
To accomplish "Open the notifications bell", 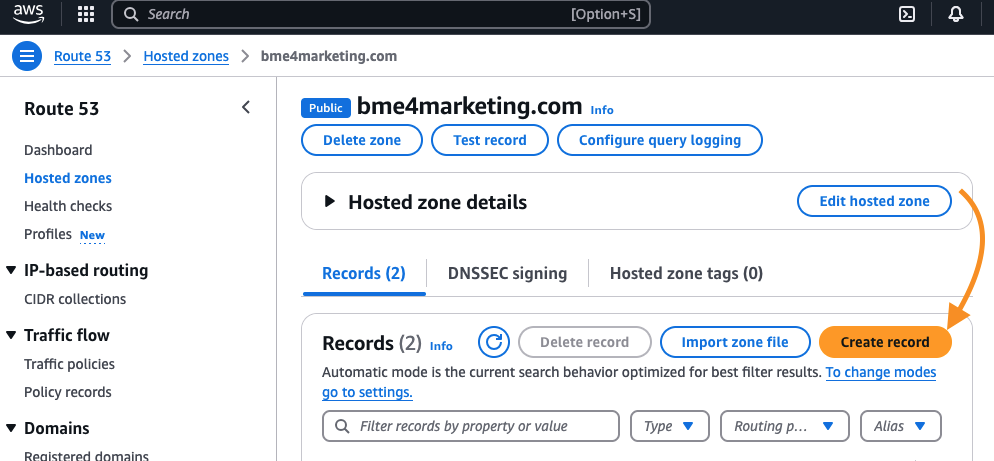I will [956, 14].
